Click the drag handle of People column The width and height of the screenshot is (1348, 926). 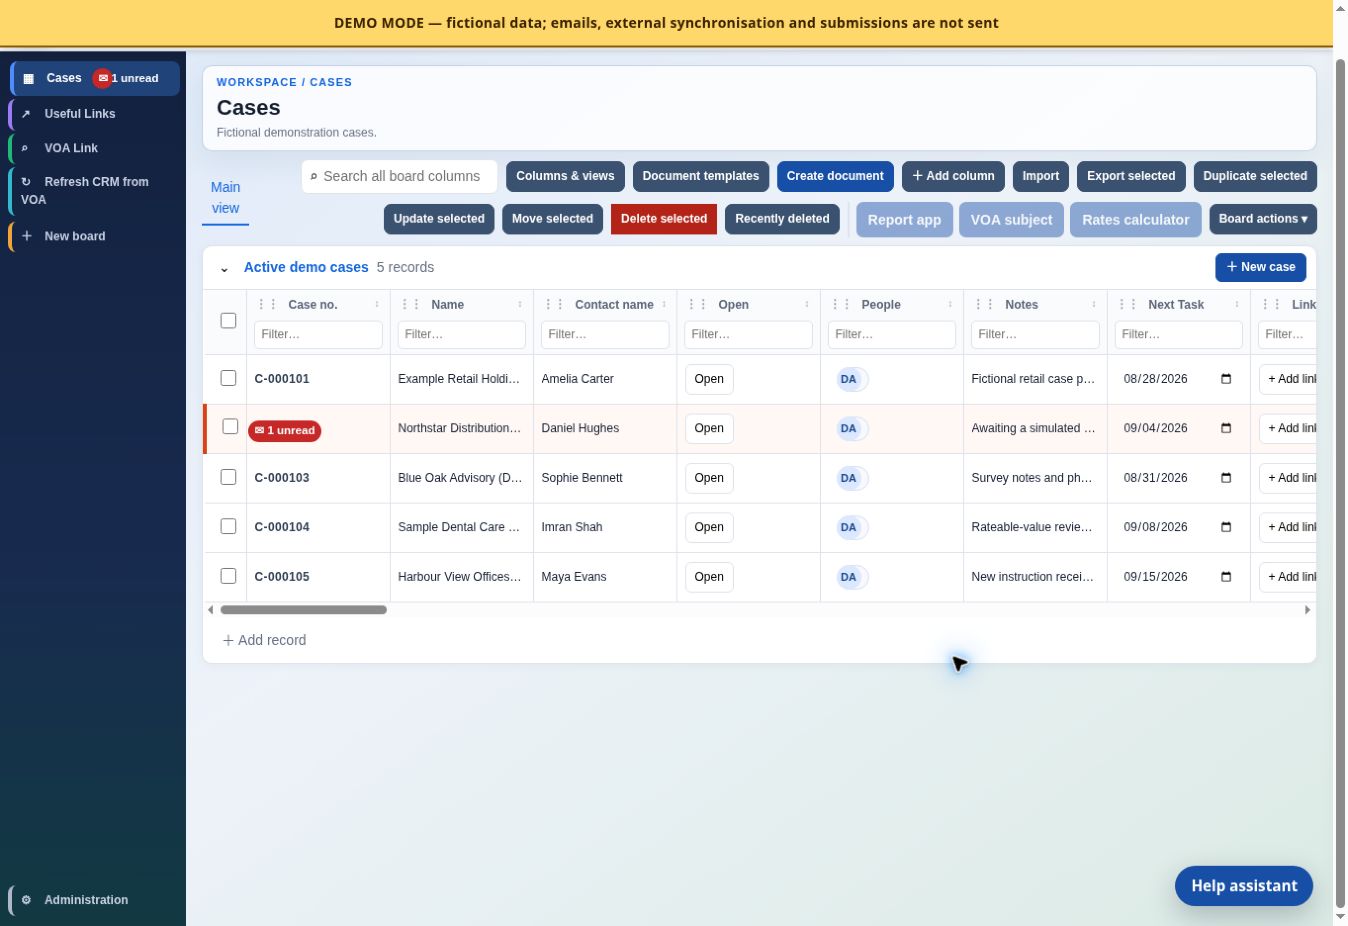pyautogui.click(x=841, y=305)
